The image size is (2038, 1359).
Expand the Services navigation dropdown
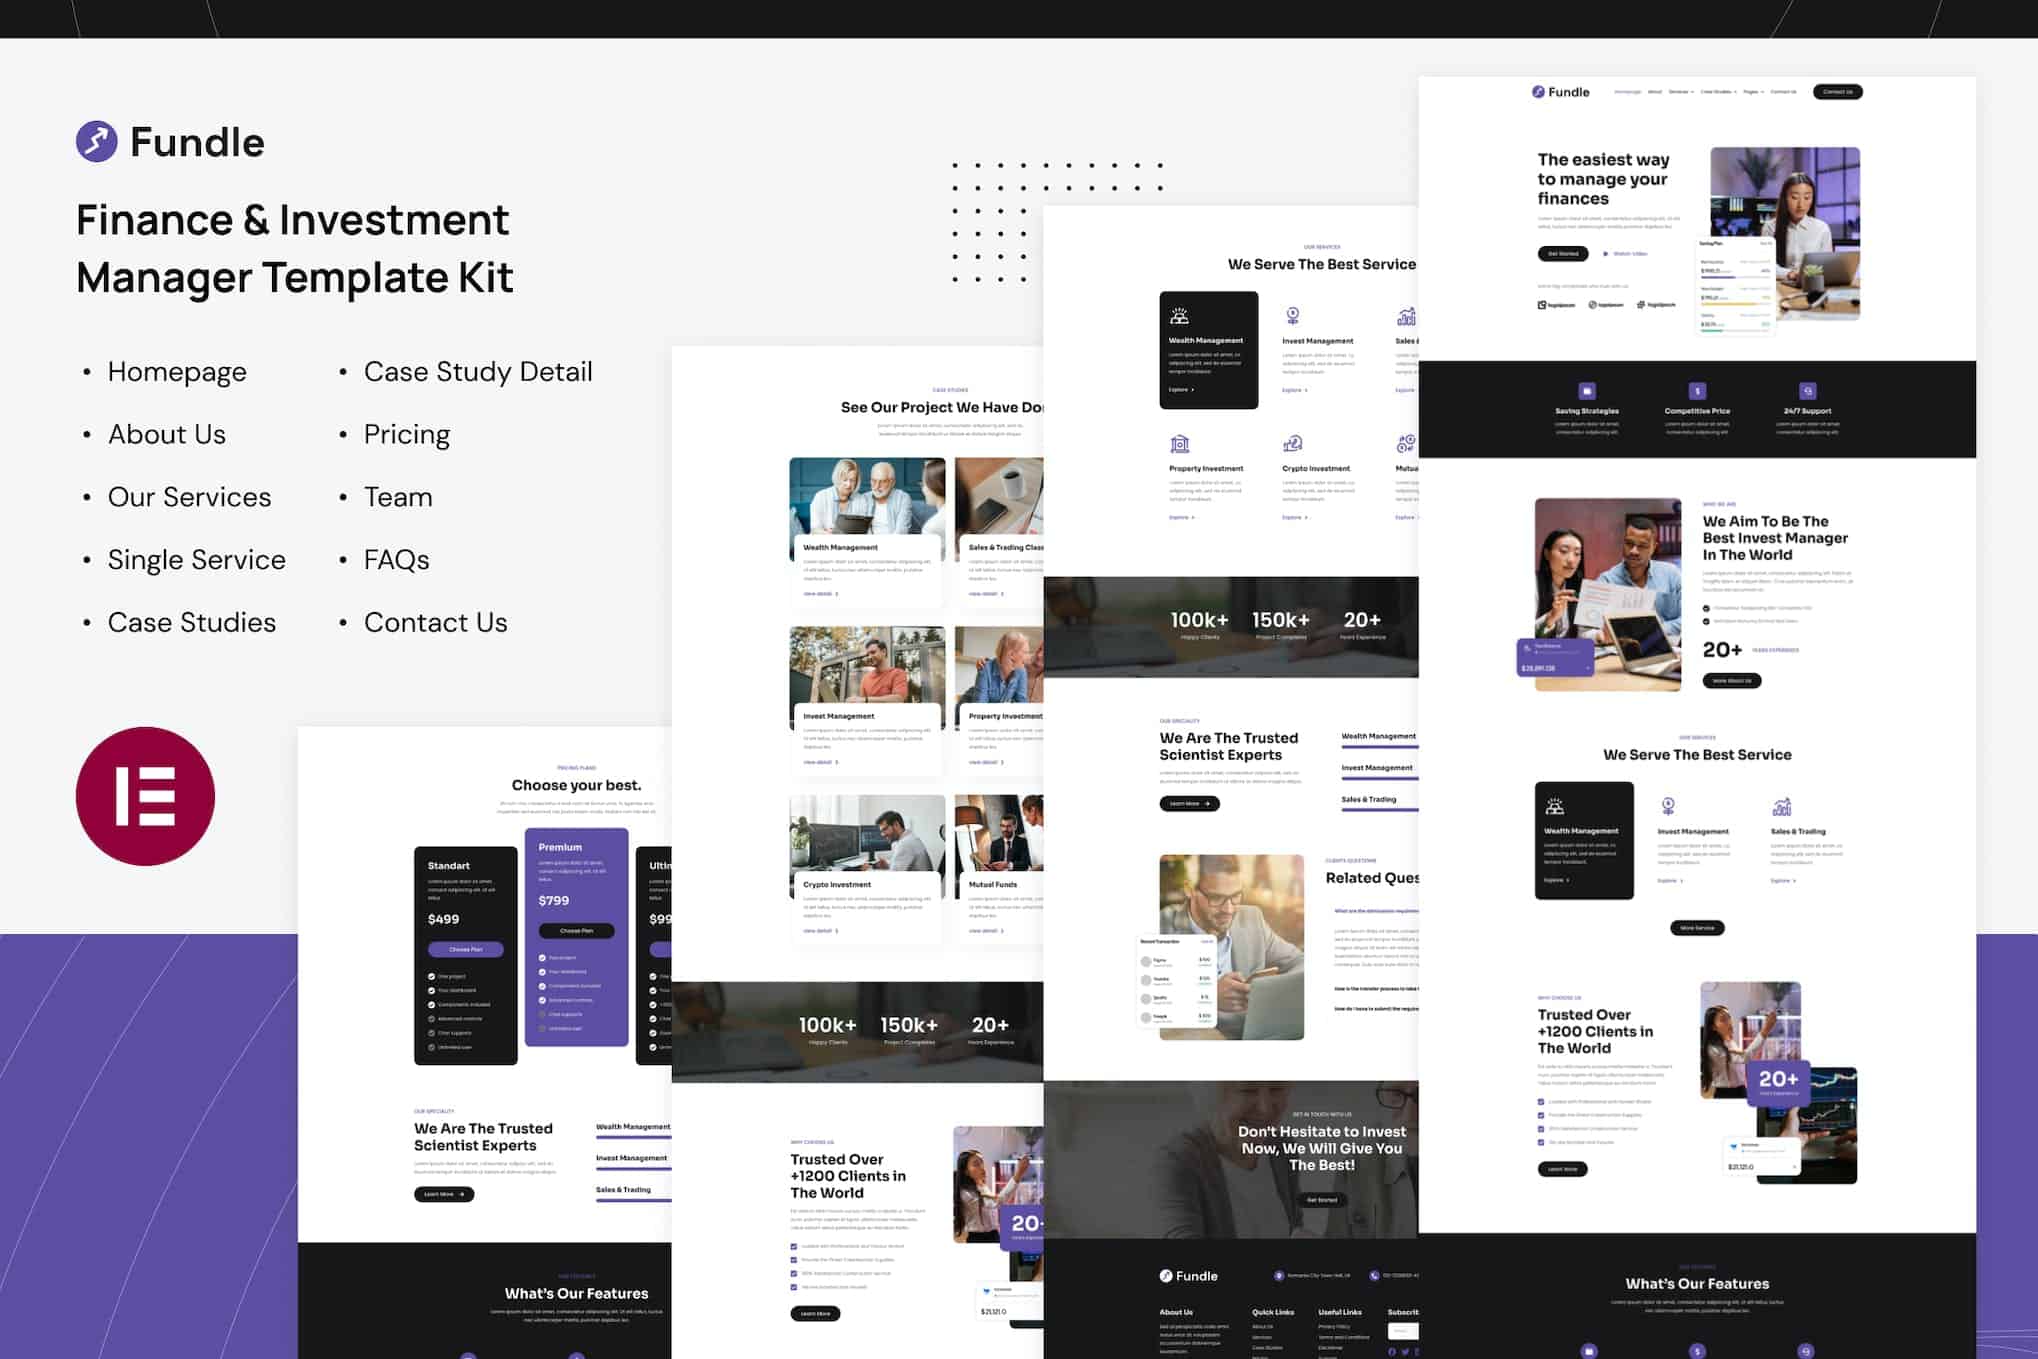1681,91
